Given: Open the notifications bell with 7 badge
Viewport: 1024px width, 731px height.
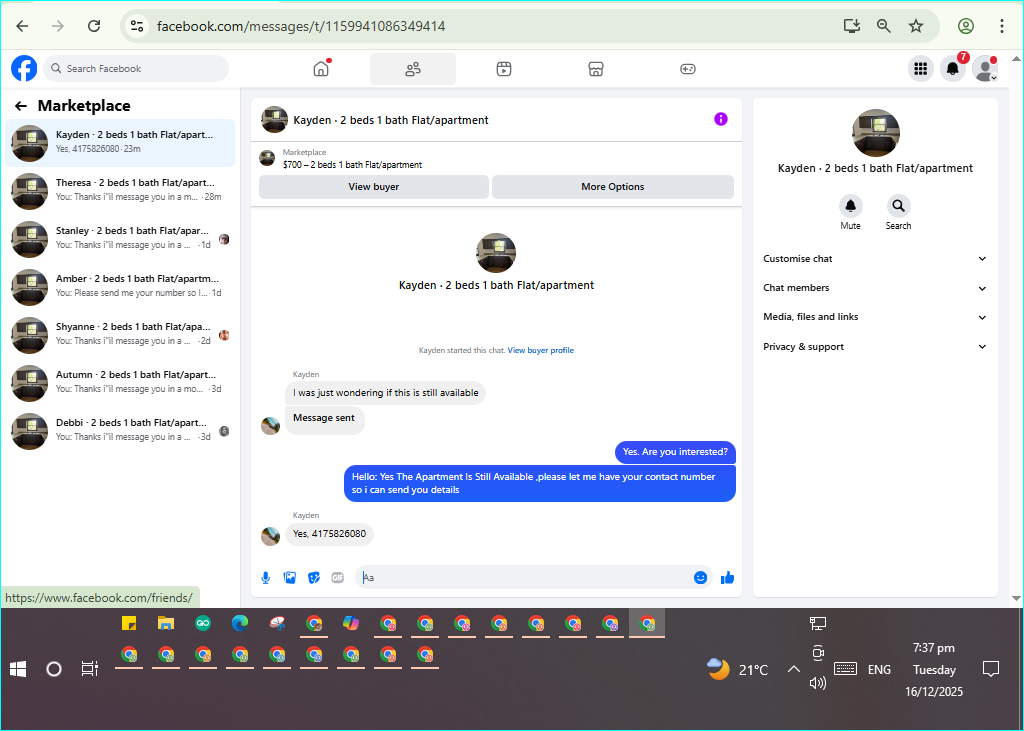Looking at the screenshot, I should point(953,69).
